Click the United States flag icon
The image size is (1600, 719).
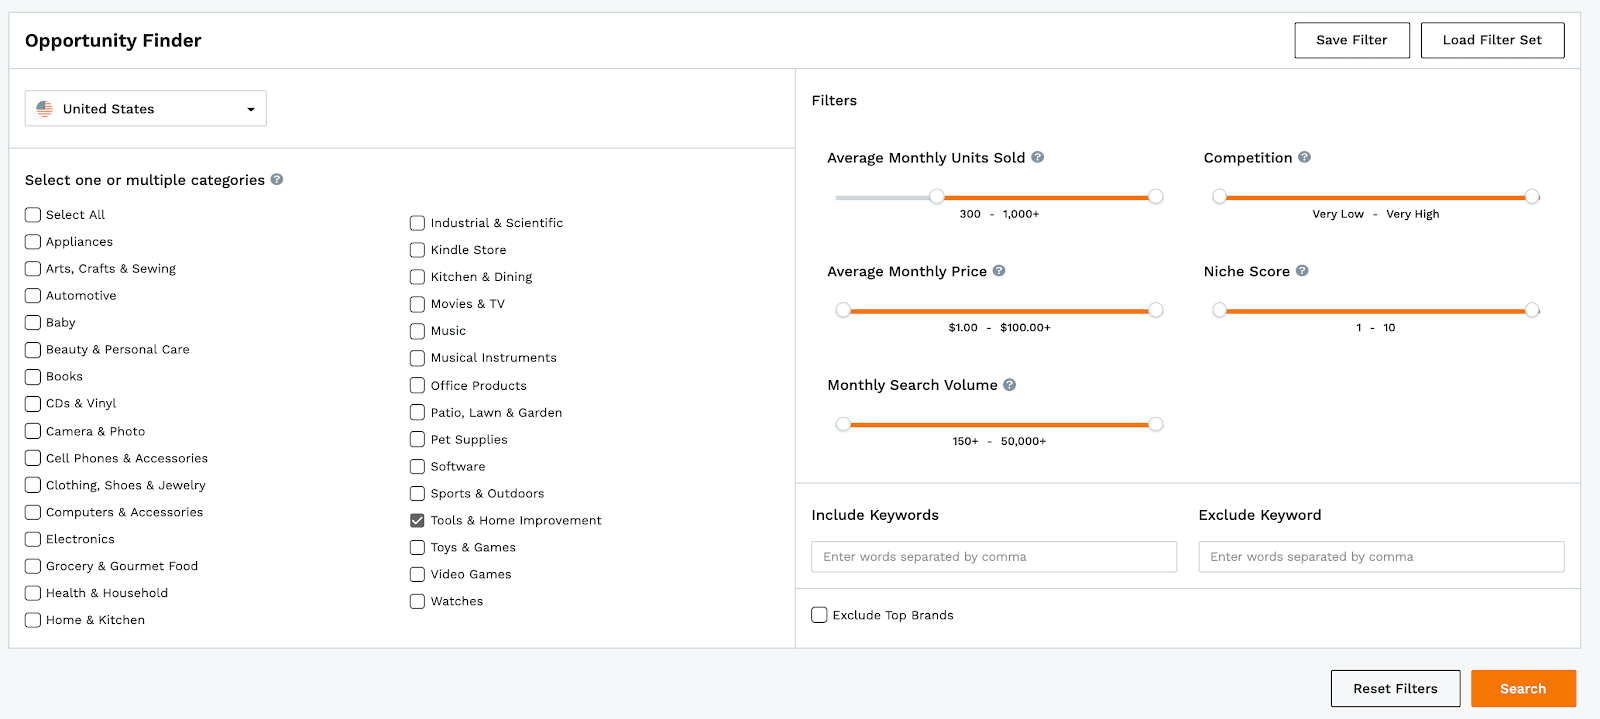[x=45, y=109]
